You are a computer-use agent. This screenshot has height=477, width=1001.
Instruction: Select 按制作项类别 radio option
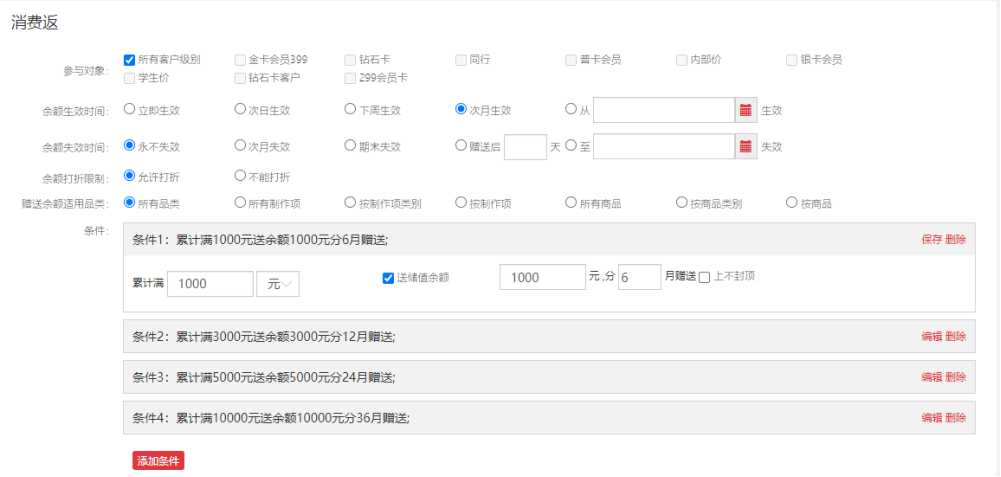pyautogui.click(x=350, y=202)
